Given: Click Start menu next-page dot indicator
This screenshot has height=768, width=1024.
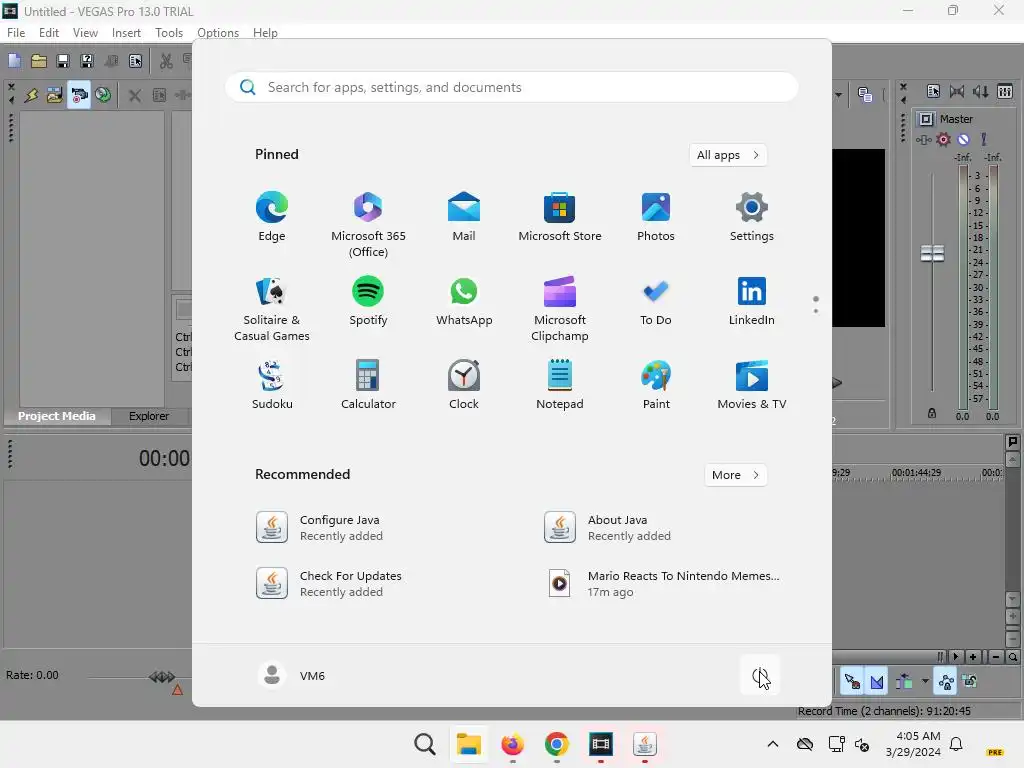Looking at the screenshot, I should [x=816, y=311].
